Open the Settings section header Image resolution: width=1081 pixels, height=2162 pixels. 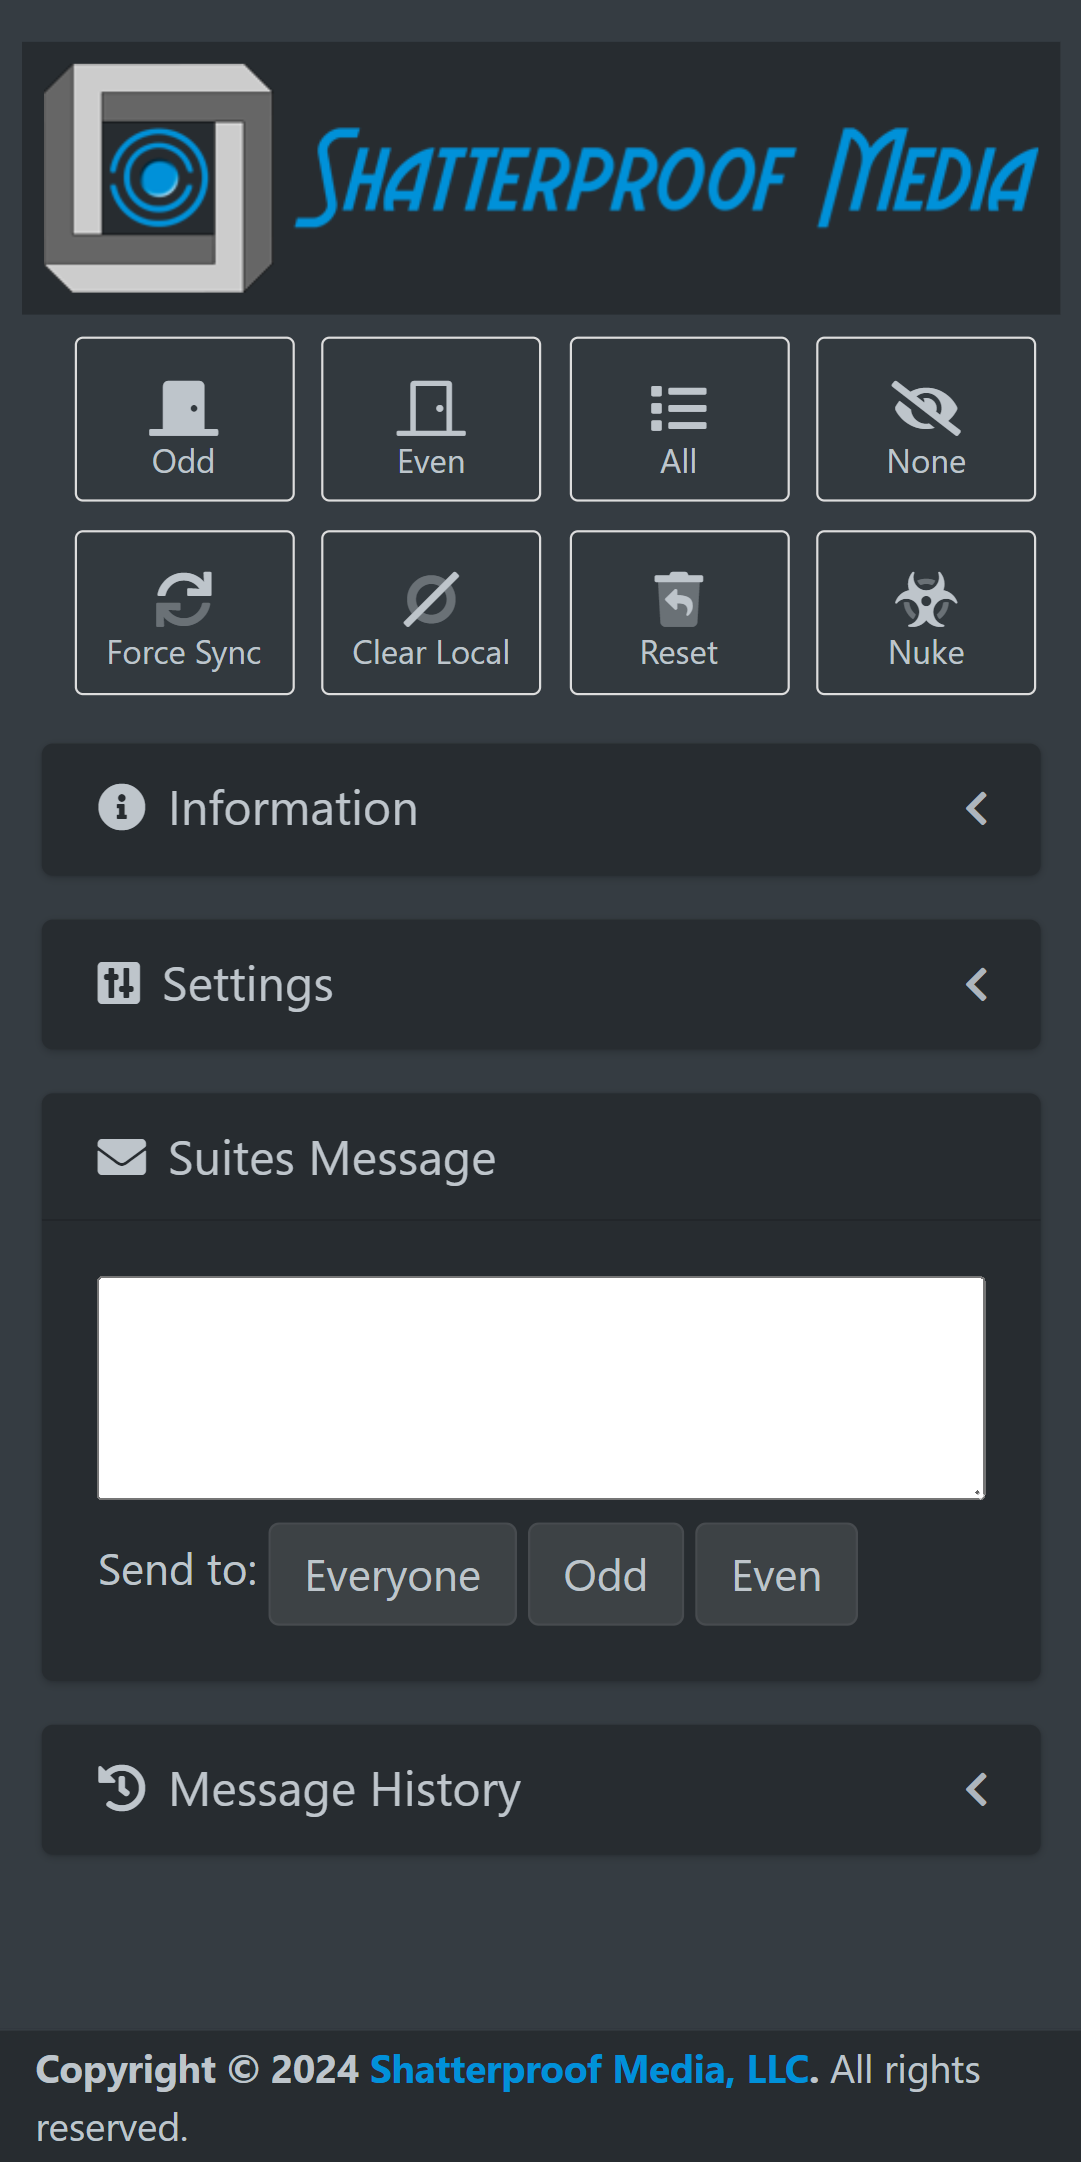[x=248, y=985]
